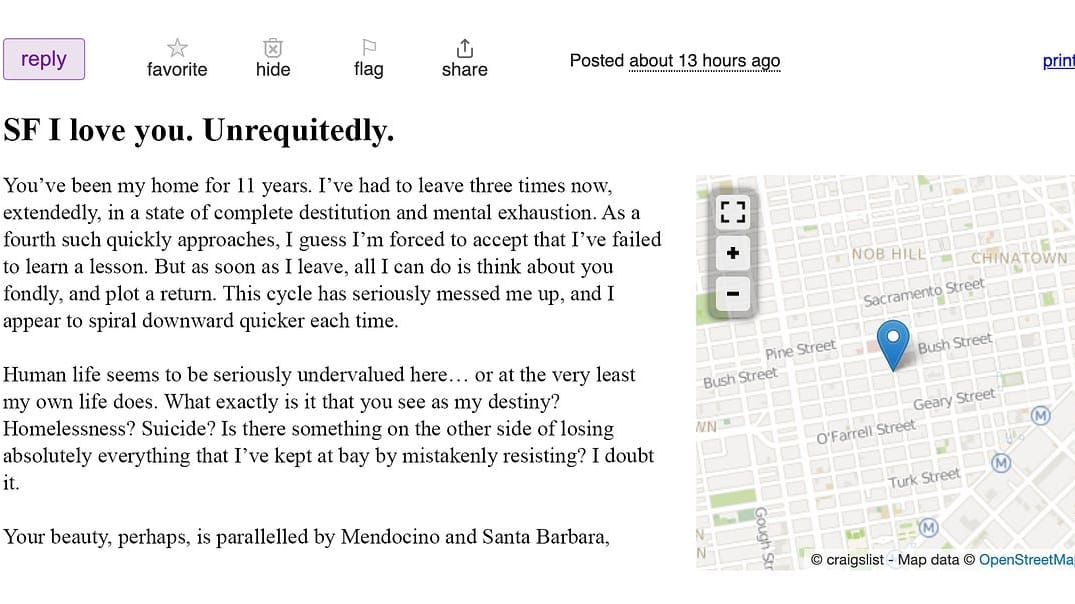Click the star icon to favorite this posting

tap(176, 47)
